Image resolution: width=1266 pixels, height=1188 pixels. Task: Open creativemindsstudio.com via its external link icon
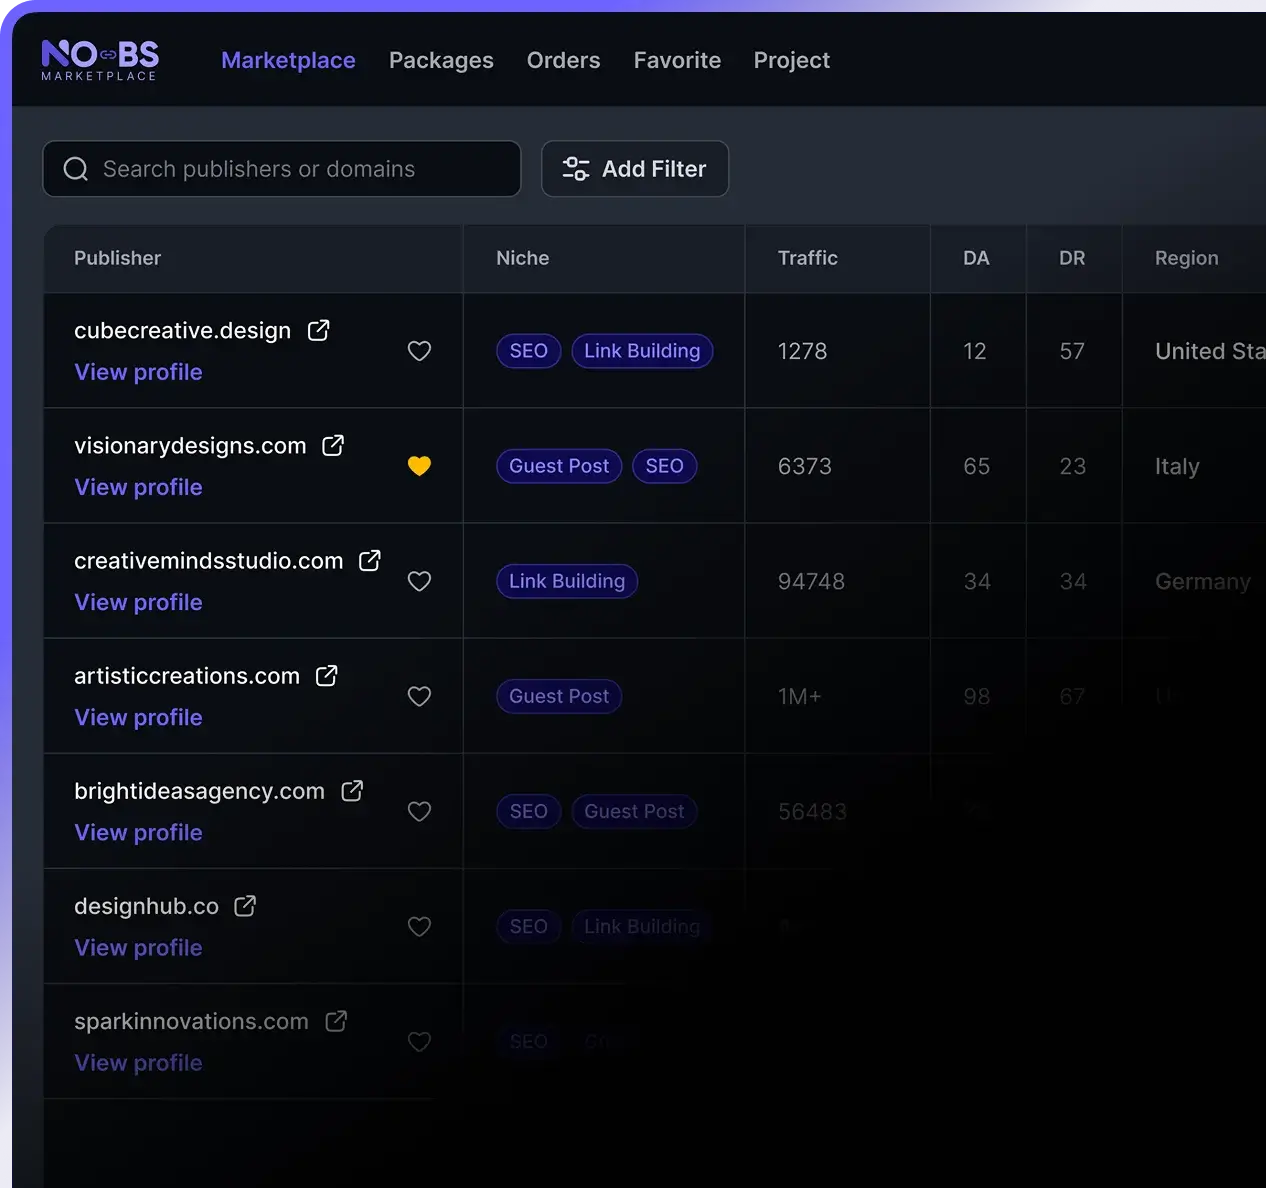(x=369, y=560)
